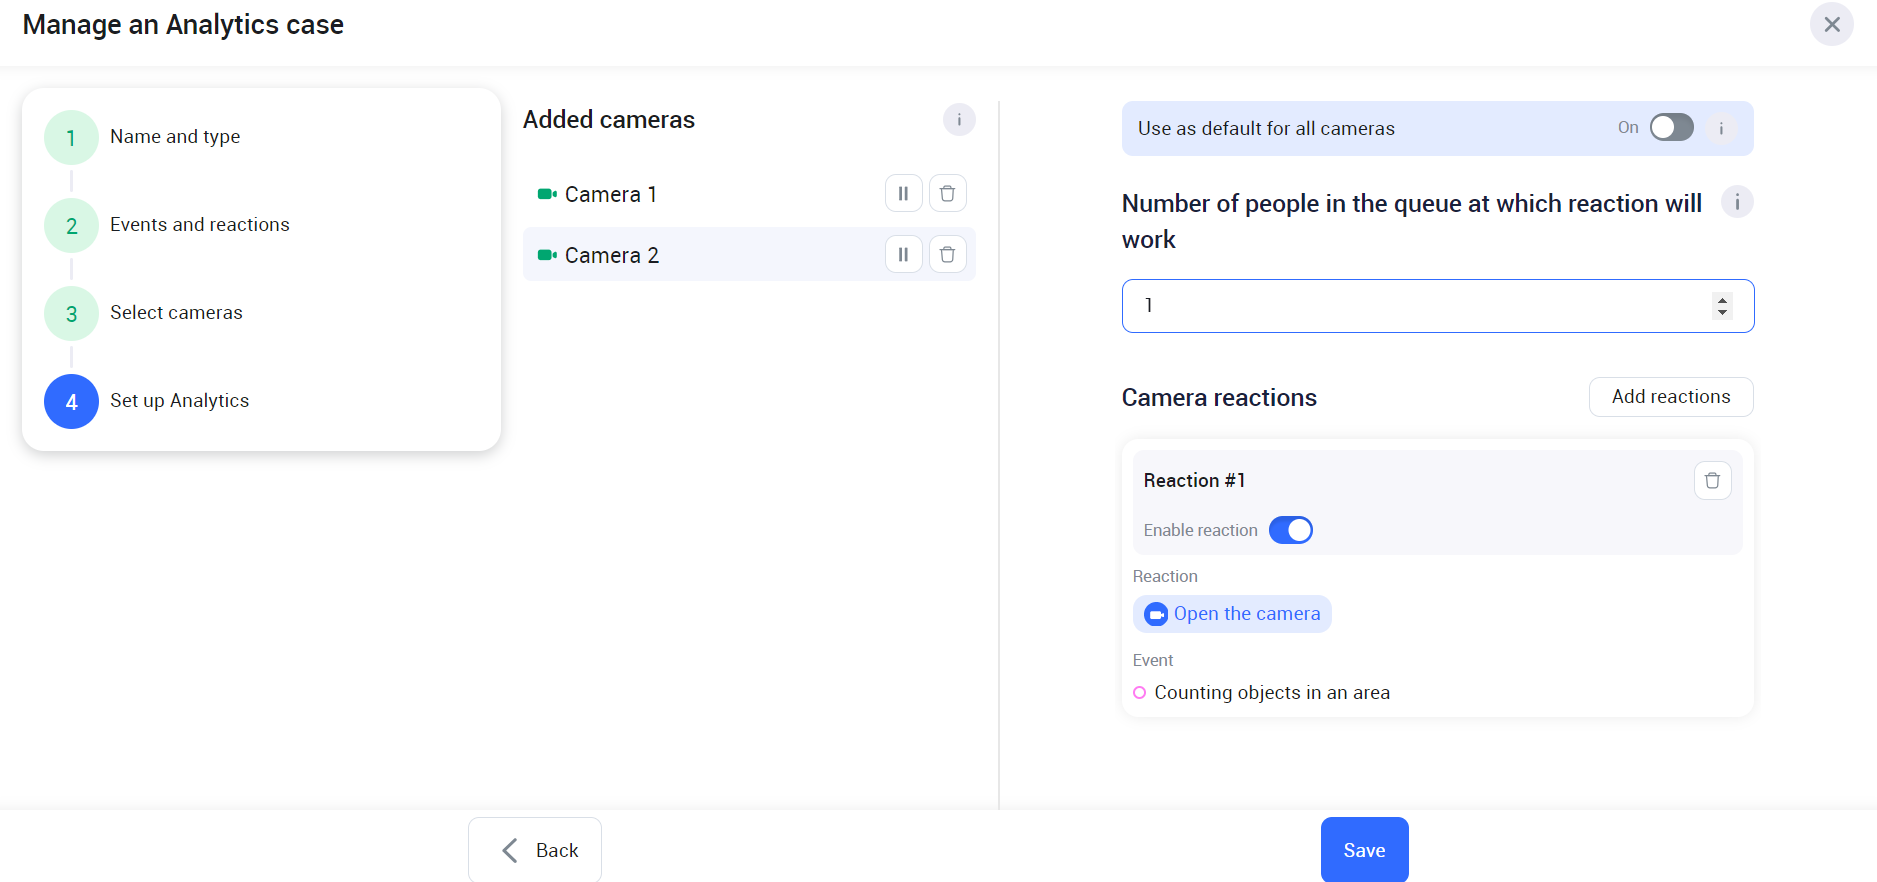This screenshot has height=882, width=1877.
Task: Select Camera 2 in the list
Action: [700, 255]
